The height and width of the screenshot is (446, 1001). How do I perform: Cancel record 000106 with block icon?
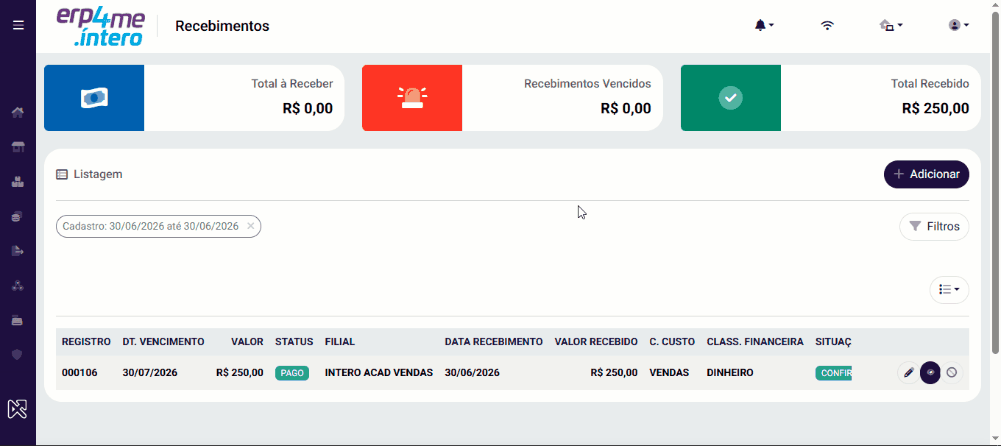[952, 373]
